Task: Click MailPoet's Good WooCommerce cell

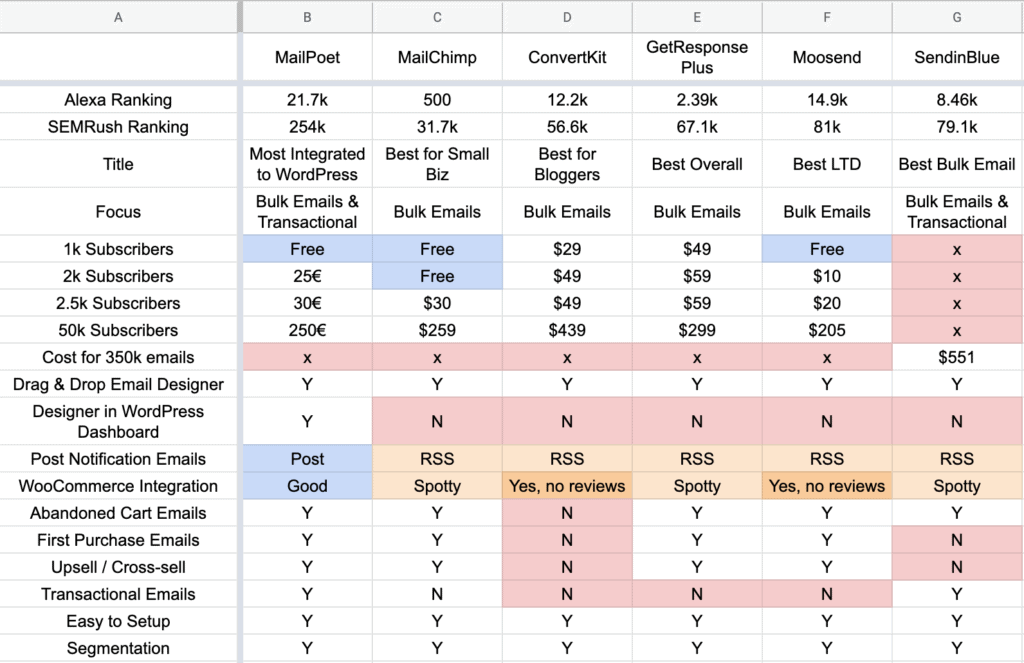Action: [307, 486]
